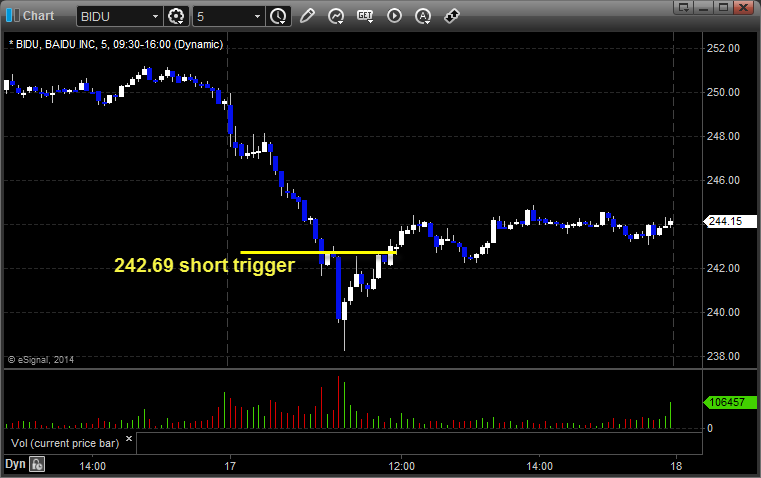The width and height of the screenshot is (761, 478).
Task: Click the bar replay play button
Action: [394, 16]
